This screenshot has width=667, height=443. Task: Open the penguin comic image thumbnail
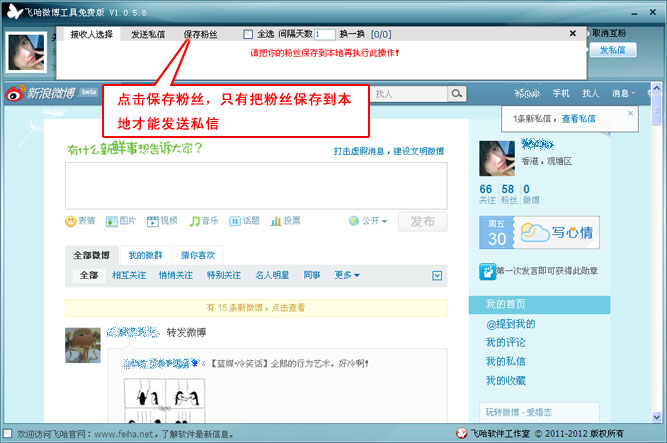[x=164, y=400]
